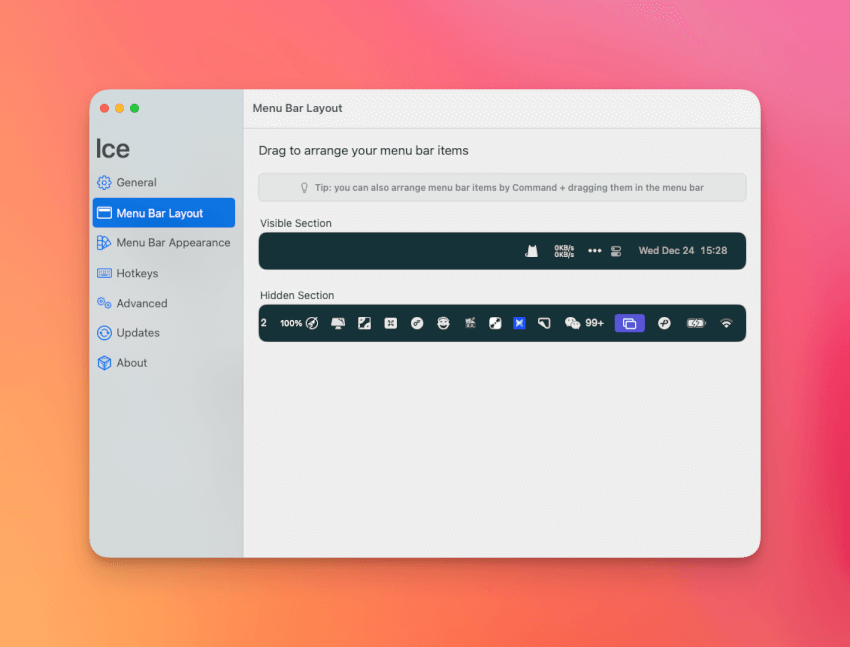Switch to the Hotkeys pane

point(137,273)
